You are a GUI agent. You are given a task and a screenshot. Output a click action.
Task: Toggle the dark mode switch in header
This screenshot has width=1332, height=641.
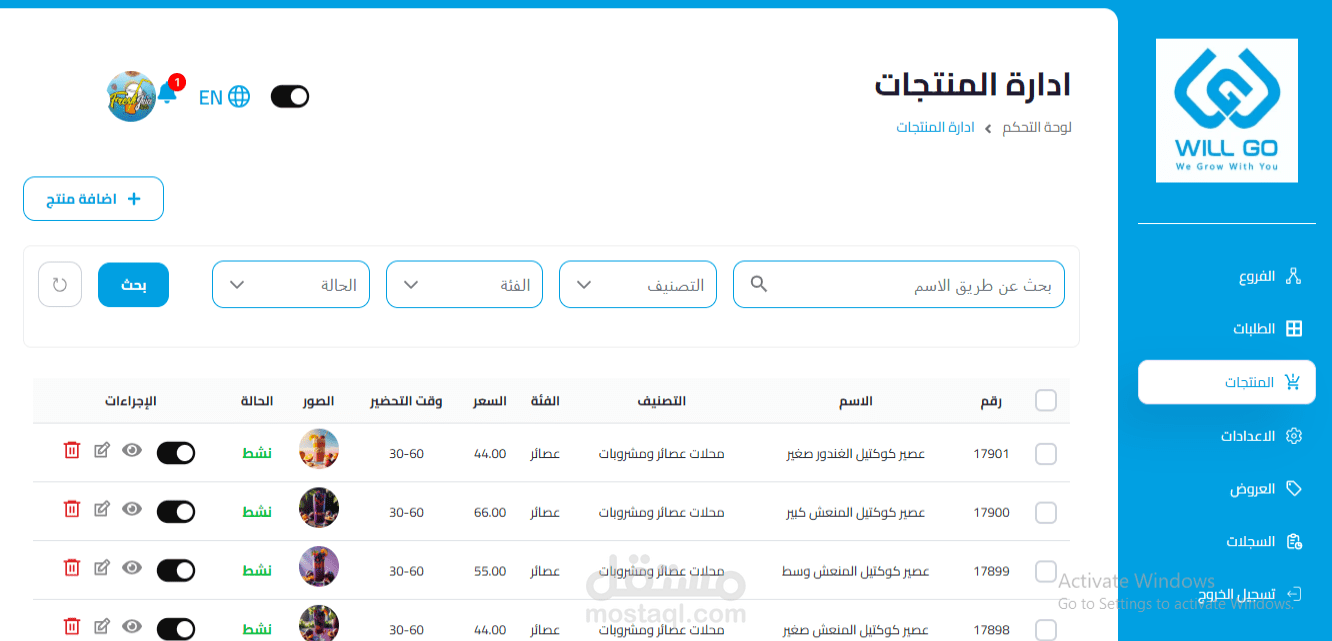290,96
